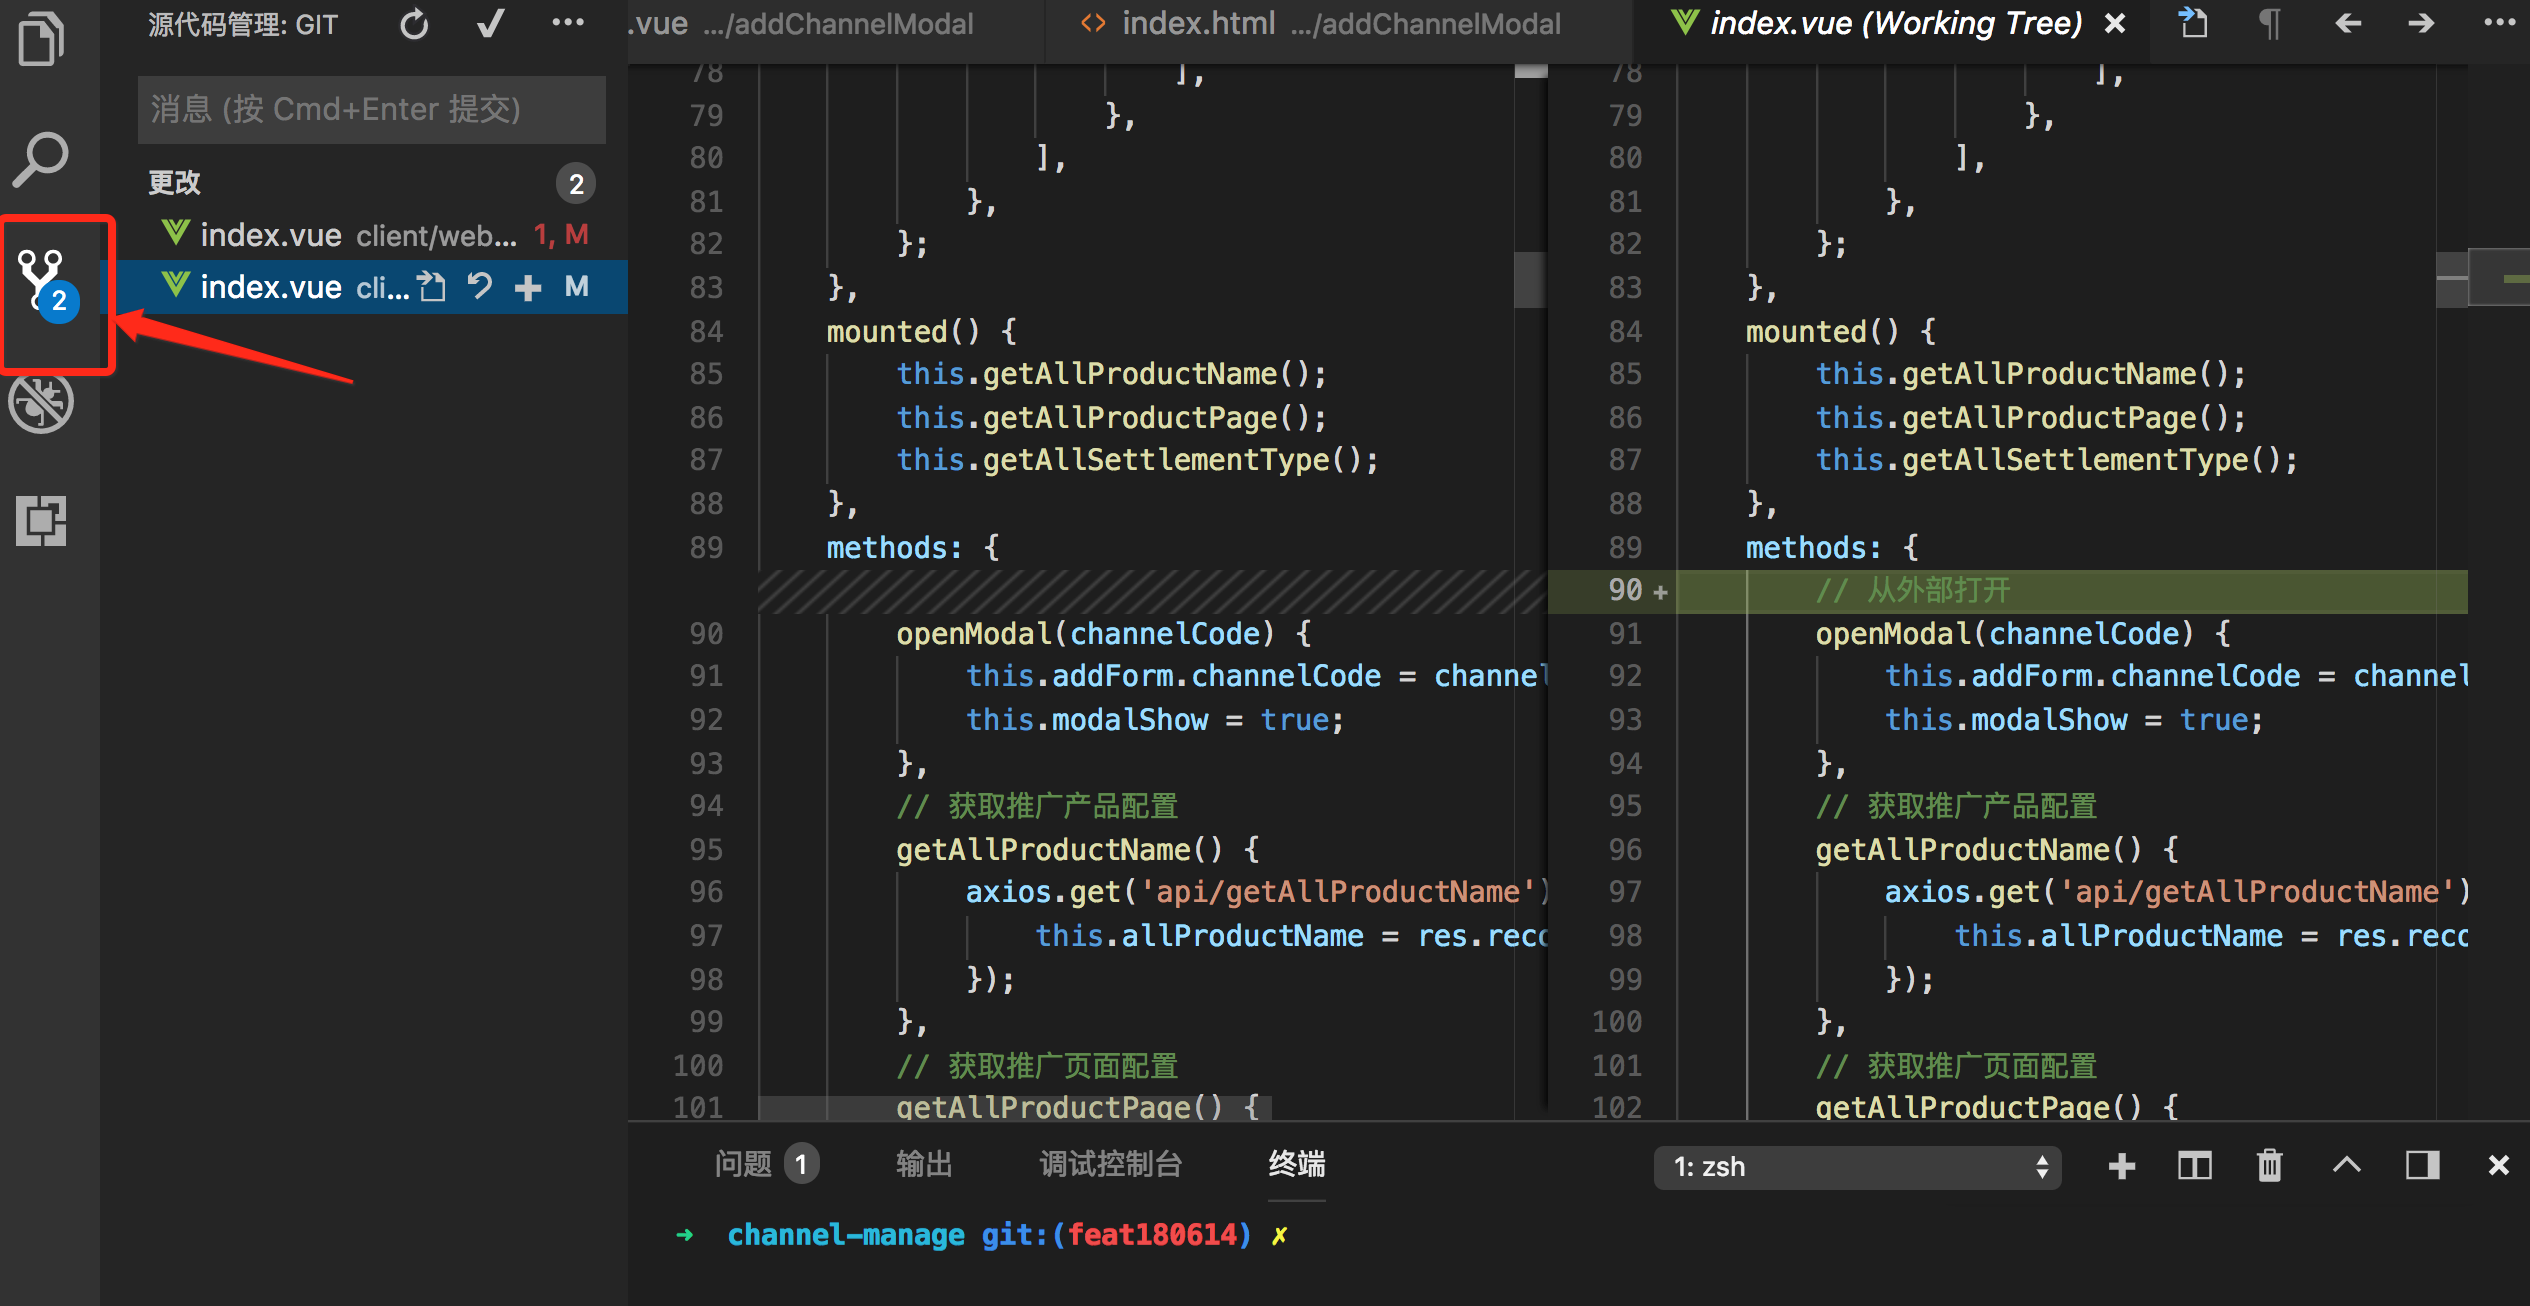Click left pane horizontal scrollbar thumb
This screenshot has width=2530, height=1306.
click(1015, 1107)
